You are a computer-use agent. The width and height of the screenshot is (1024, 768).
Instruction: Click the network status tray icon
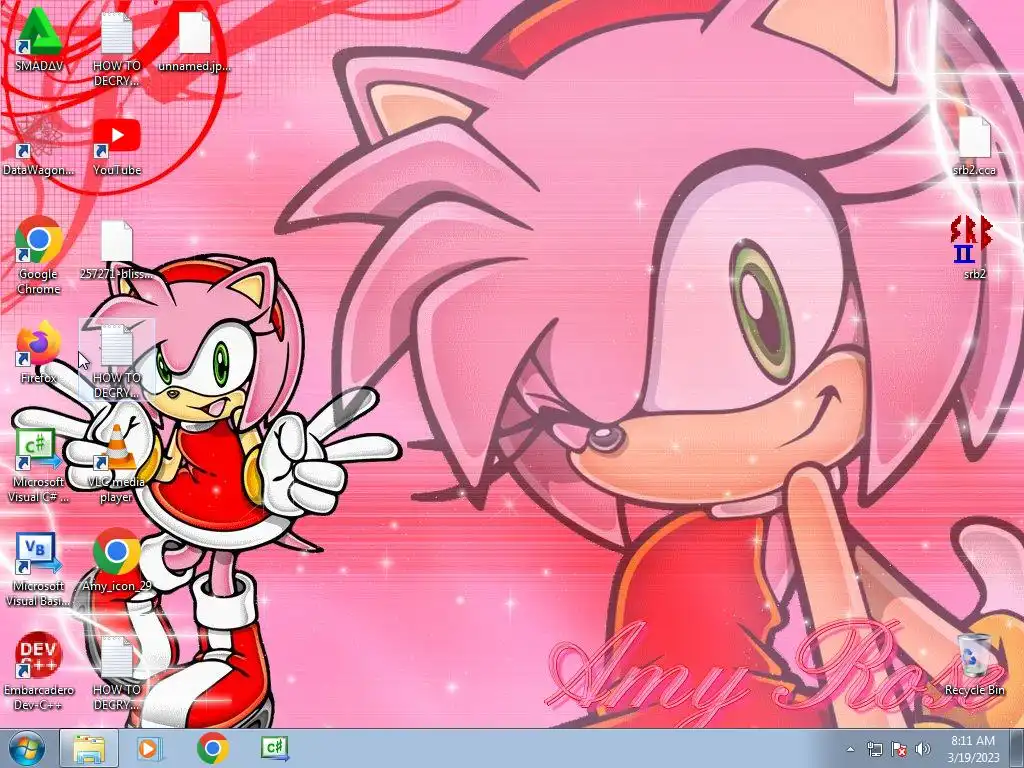click(x=875, y=749)
